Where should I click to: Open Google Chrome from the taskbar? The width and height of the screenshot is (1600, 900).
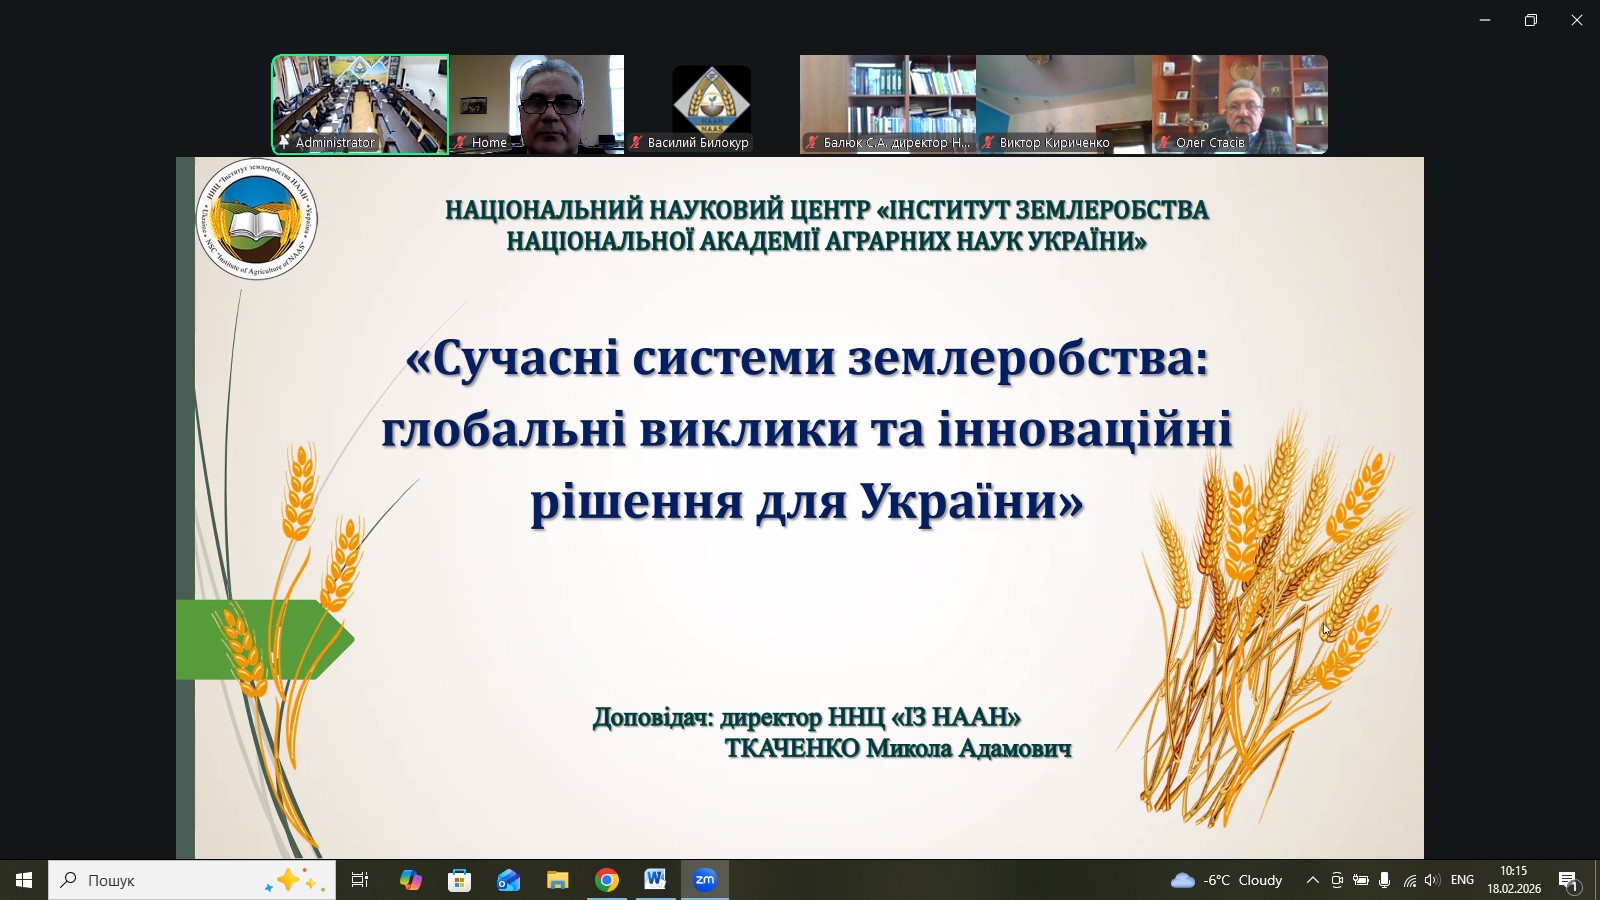coord(607,880)
